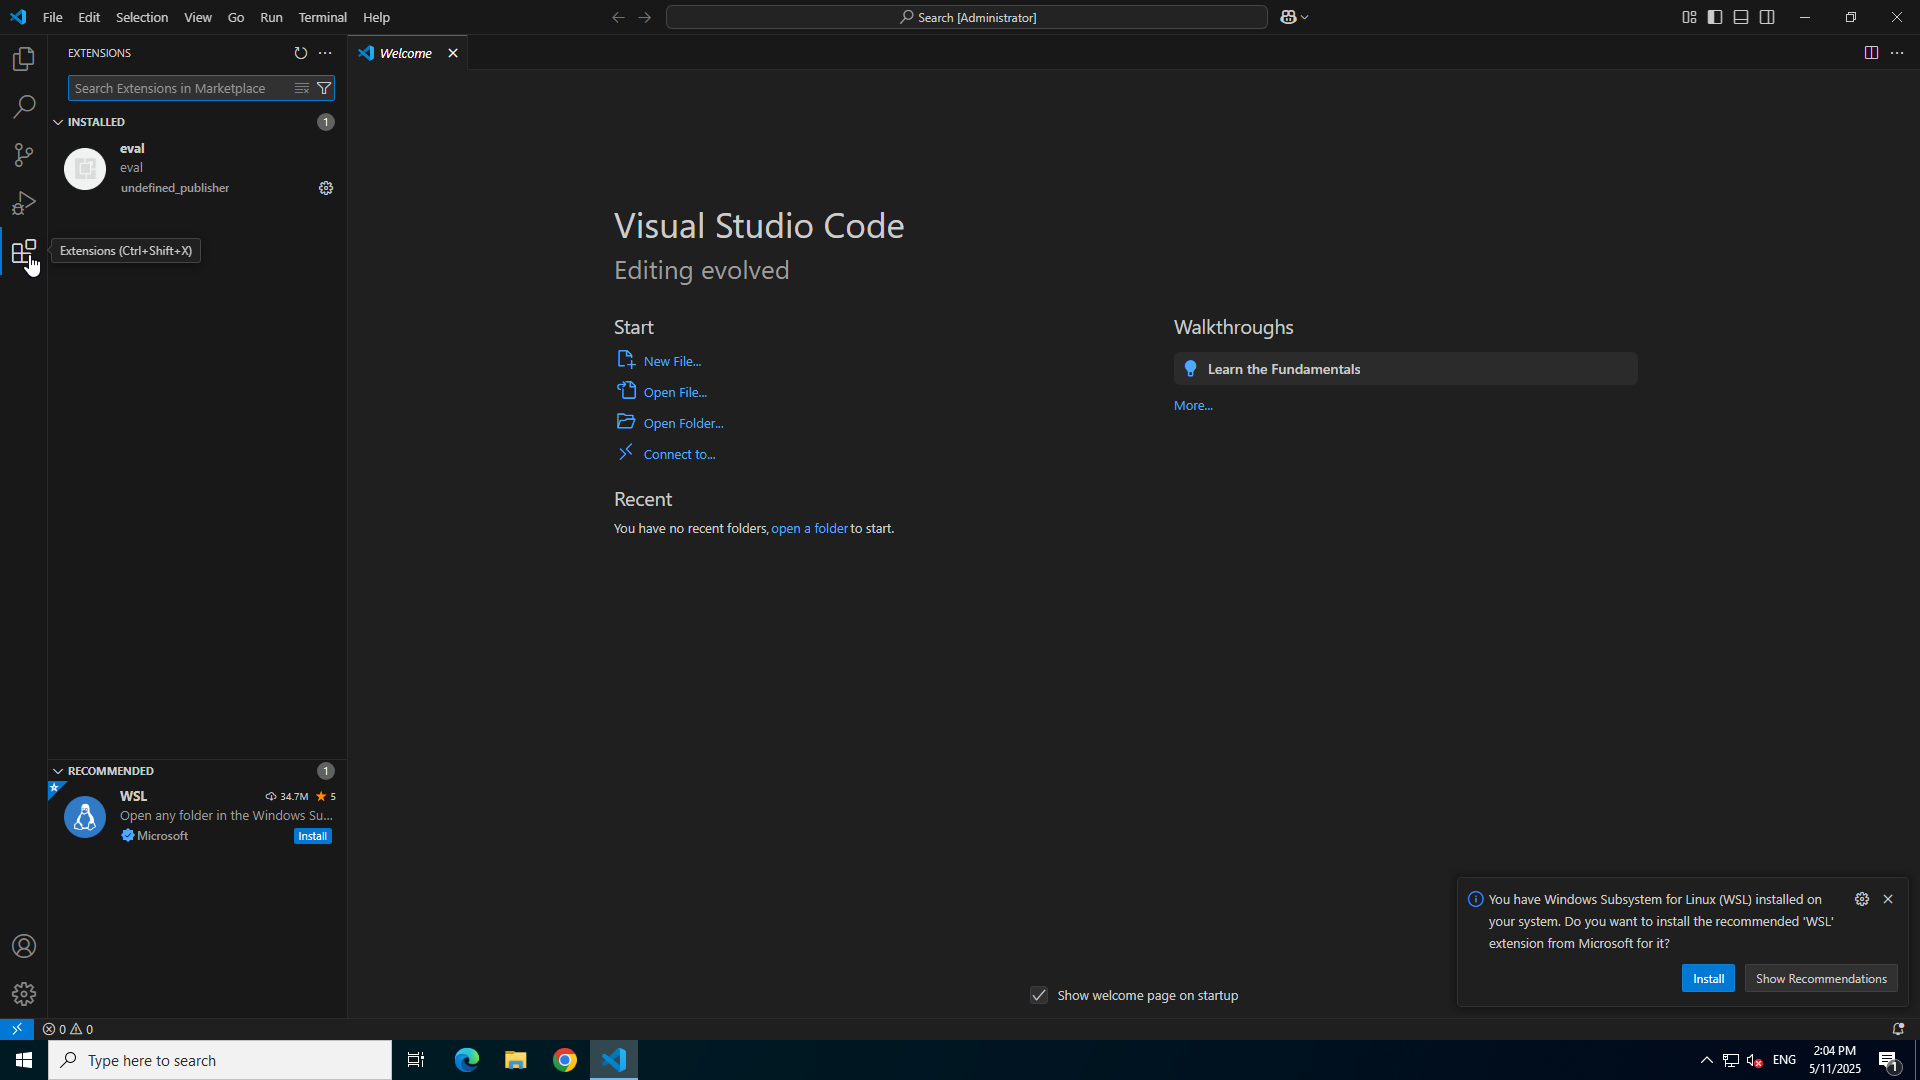Click the Search Extensions in Marketplace field
1920x1080 pixels.
(178, 89)
